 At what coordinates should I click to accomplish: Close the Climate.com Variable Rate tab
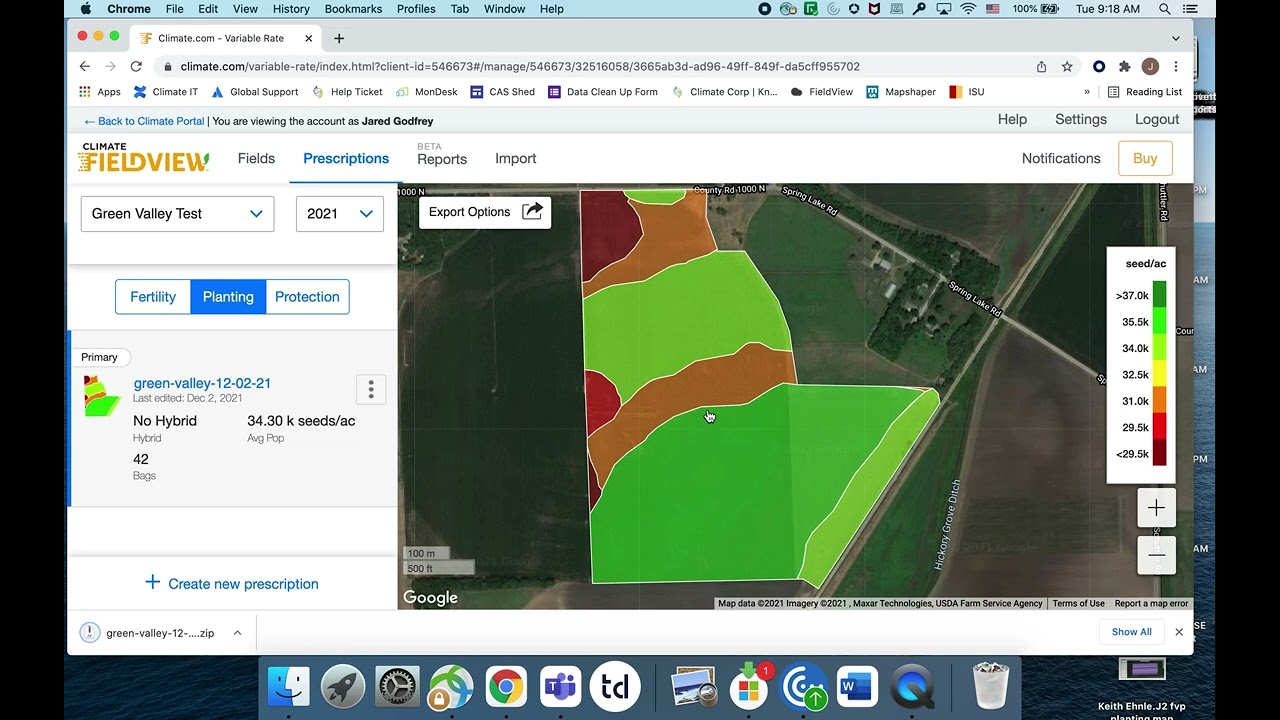click(x=308, y=38)
